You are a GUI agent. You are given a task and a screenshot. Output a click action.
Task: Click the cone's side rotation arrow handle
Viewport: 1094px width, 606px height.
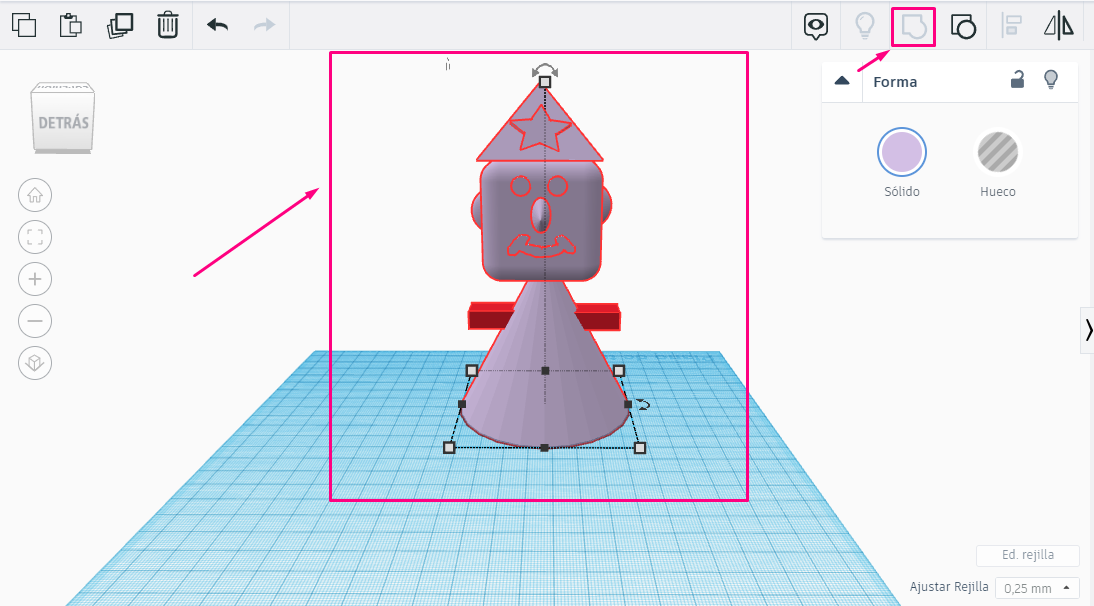tap(644, 404)
